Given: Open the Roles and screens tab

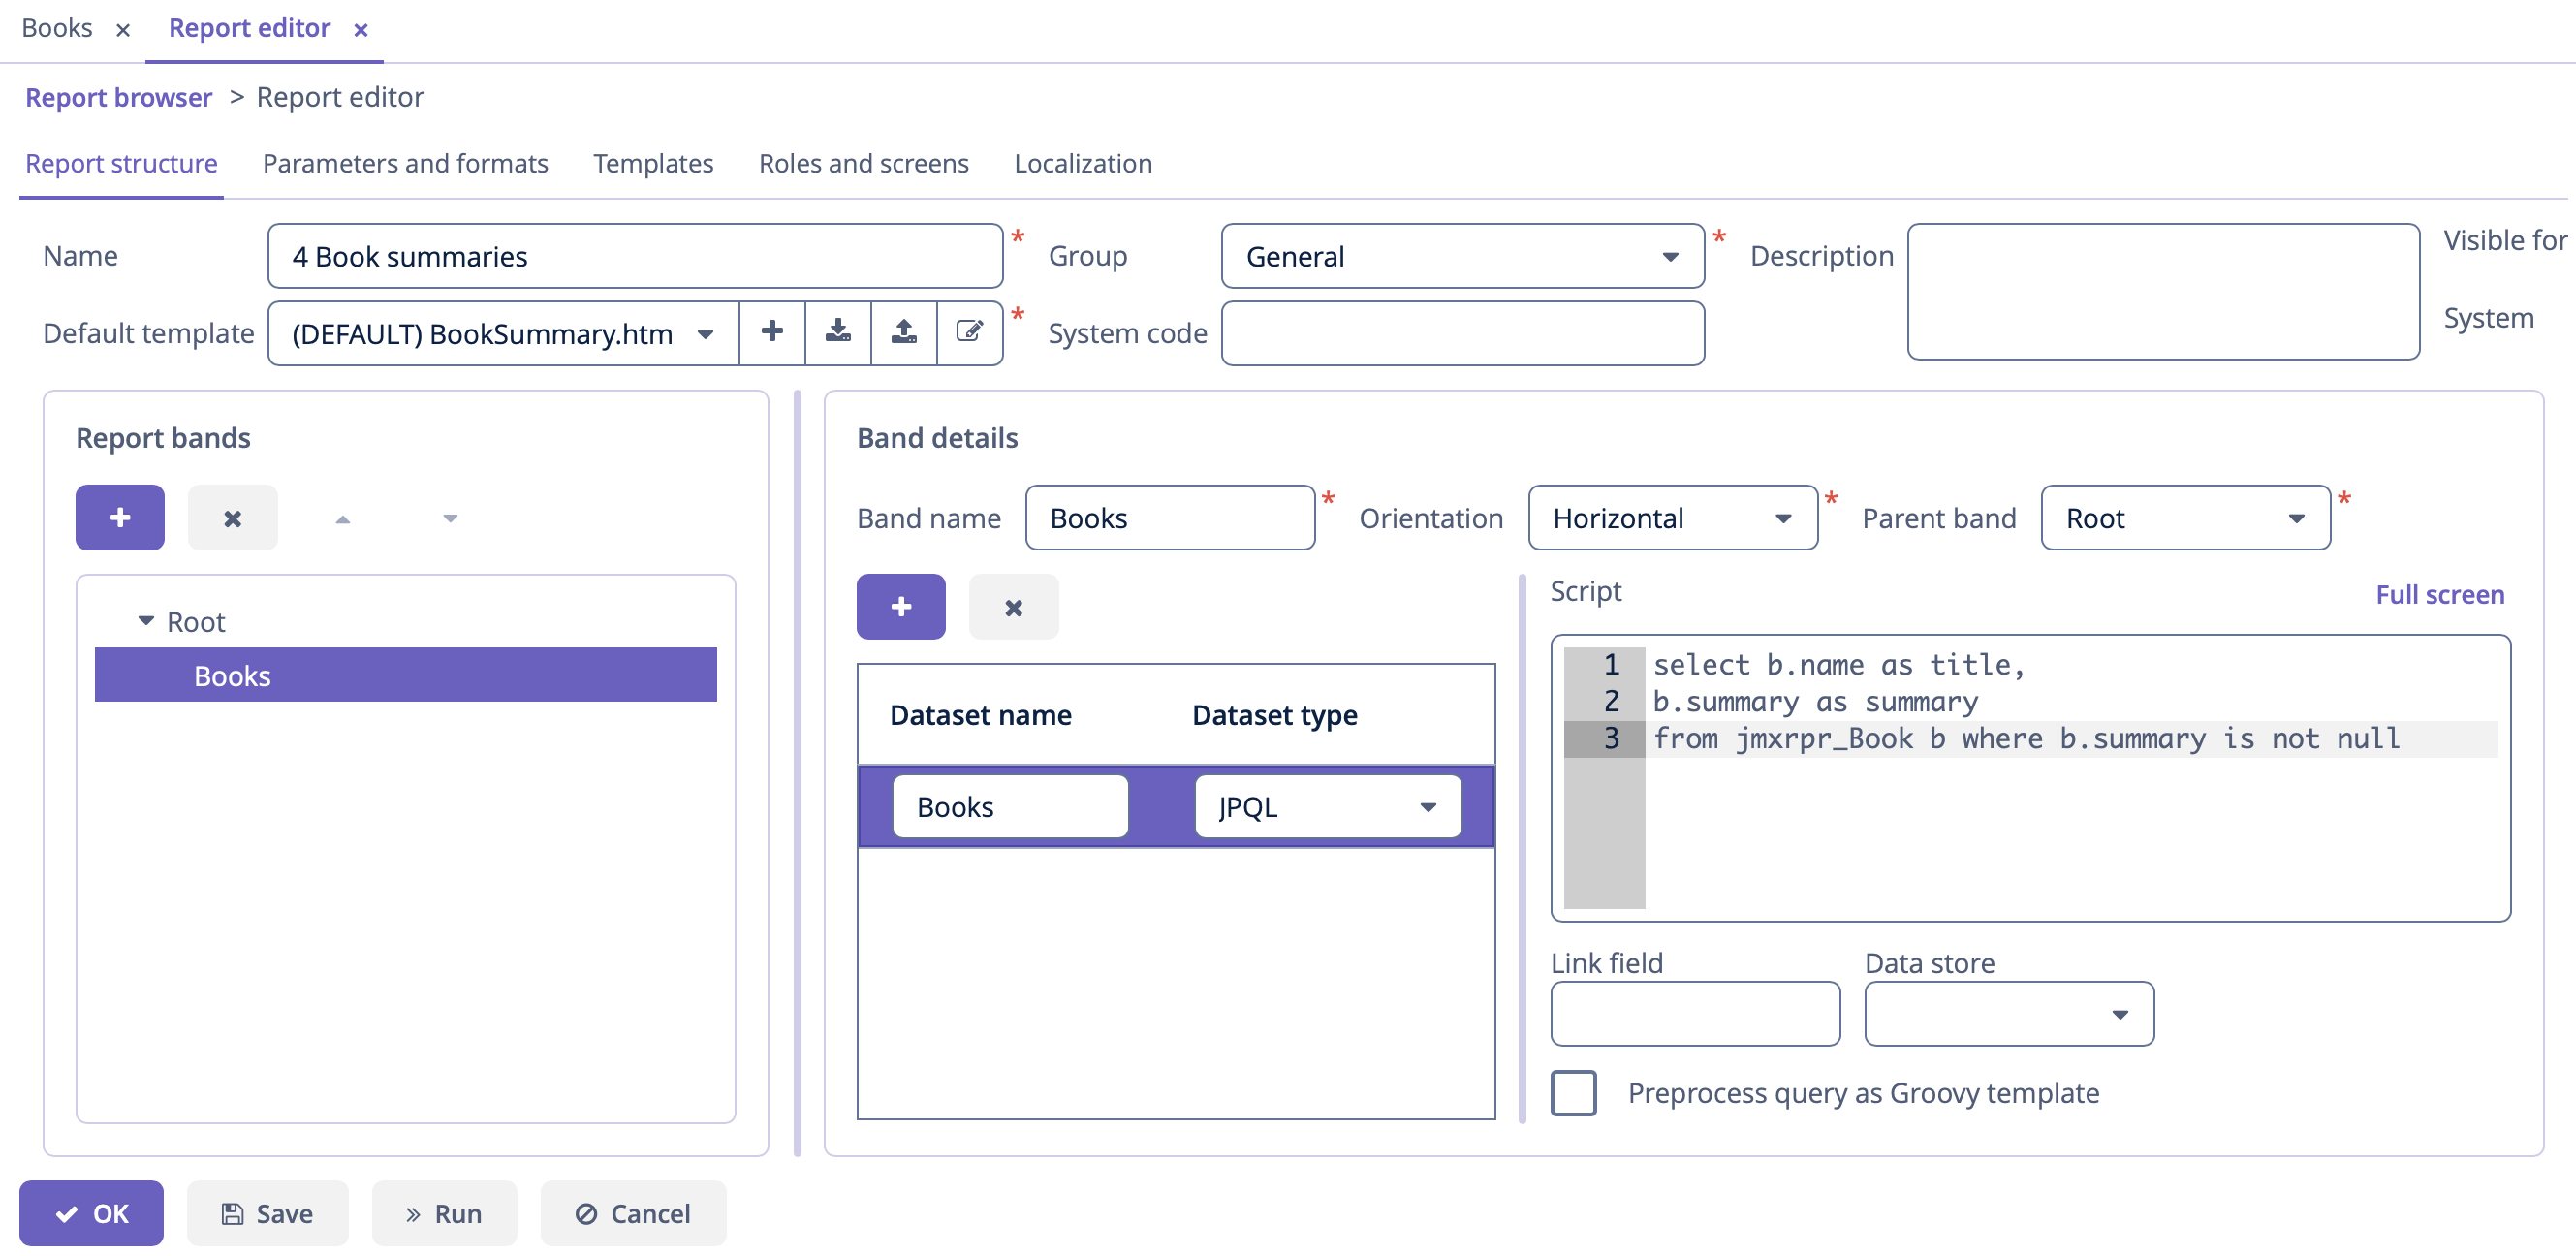Looking at the screenshot, I should 864,163.
